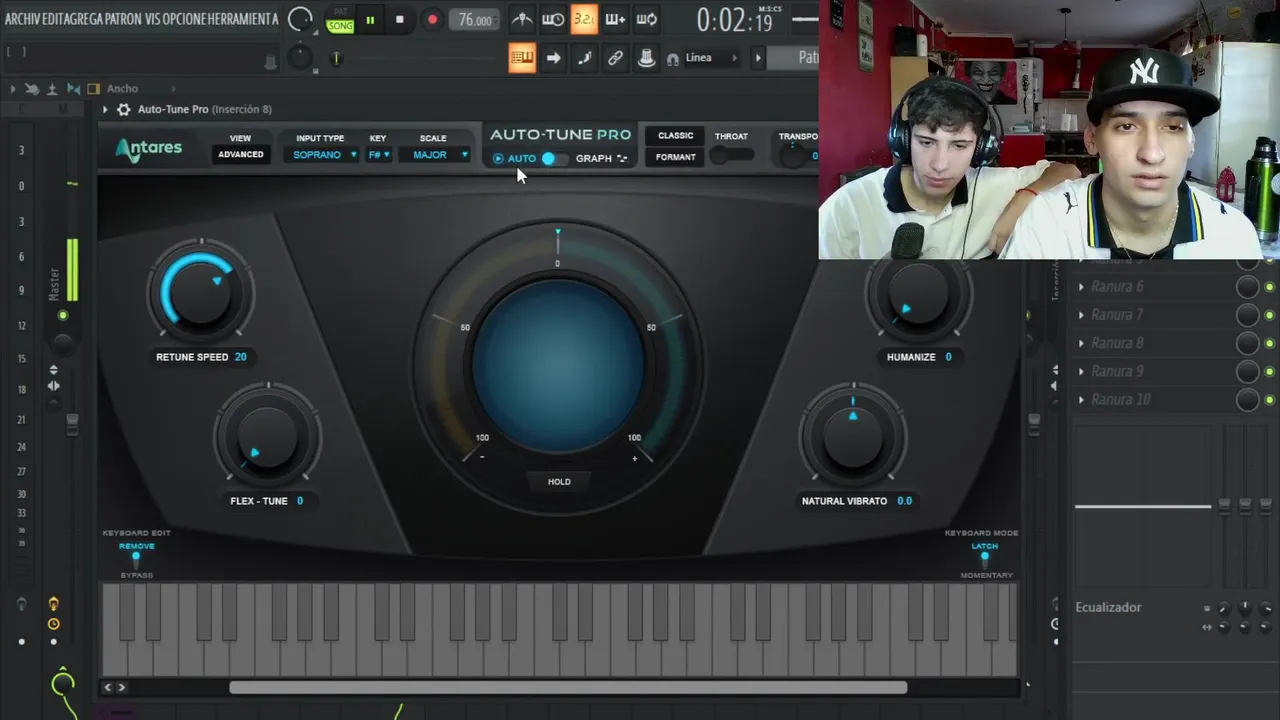Open the Ancho mixer layout dropdown
1280x720 pixels.
(x=140, y=89)
